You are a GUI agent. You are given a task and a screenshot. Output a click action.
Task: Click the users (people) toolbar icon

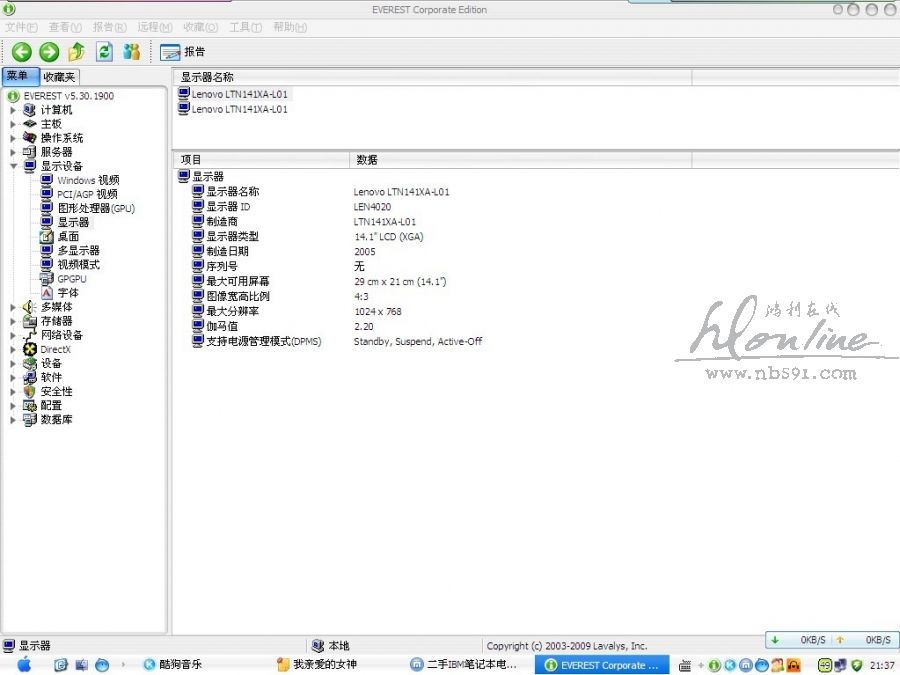[x=132, y=52]
